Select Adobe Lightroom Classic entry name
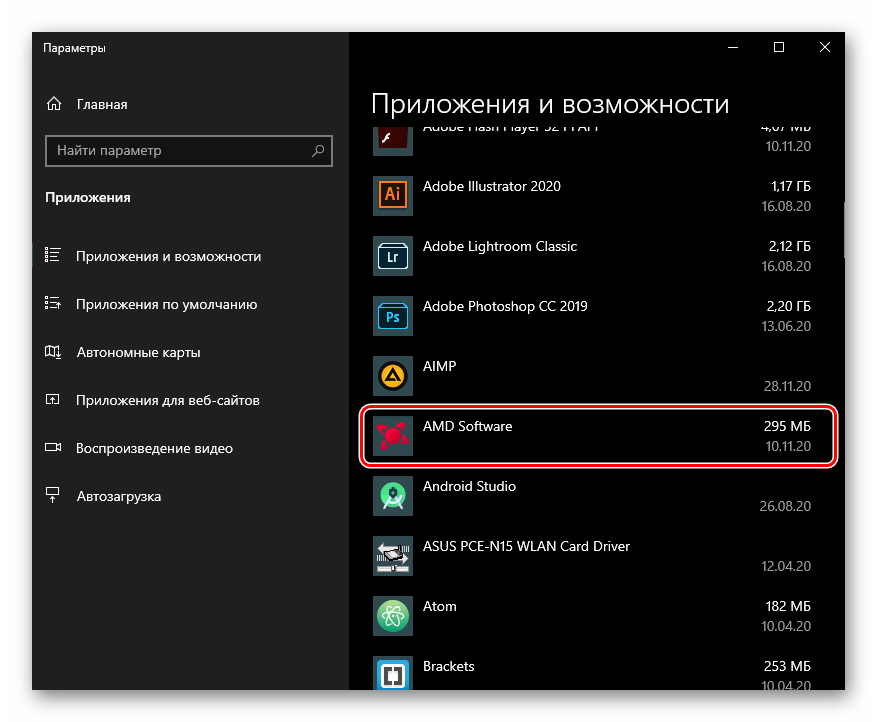The height and width of the screenshot is (722, 877). (499, 247)
